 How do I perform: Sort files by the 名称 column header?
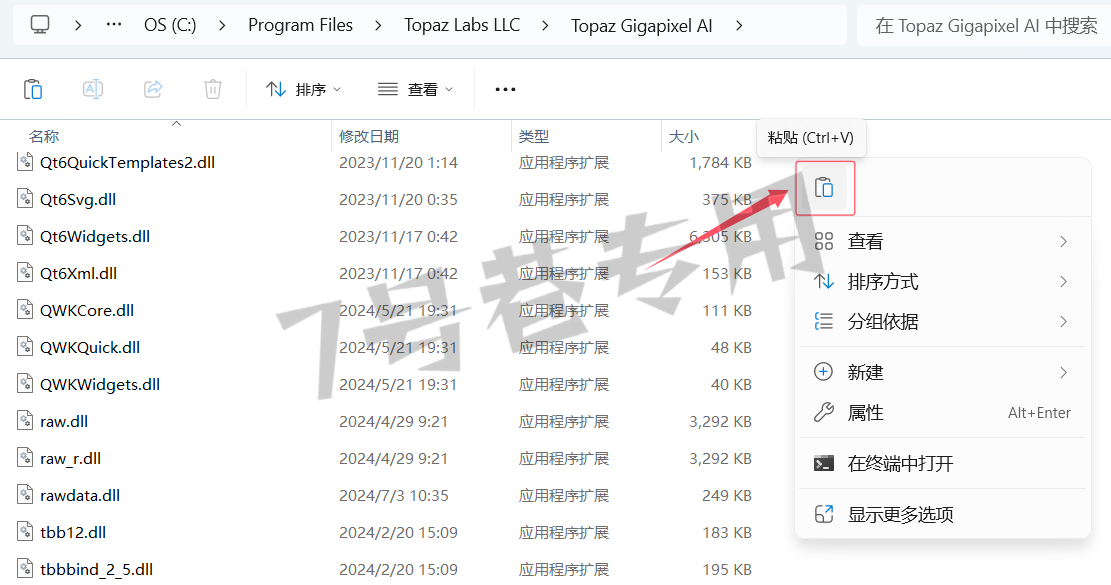point(44,136)
